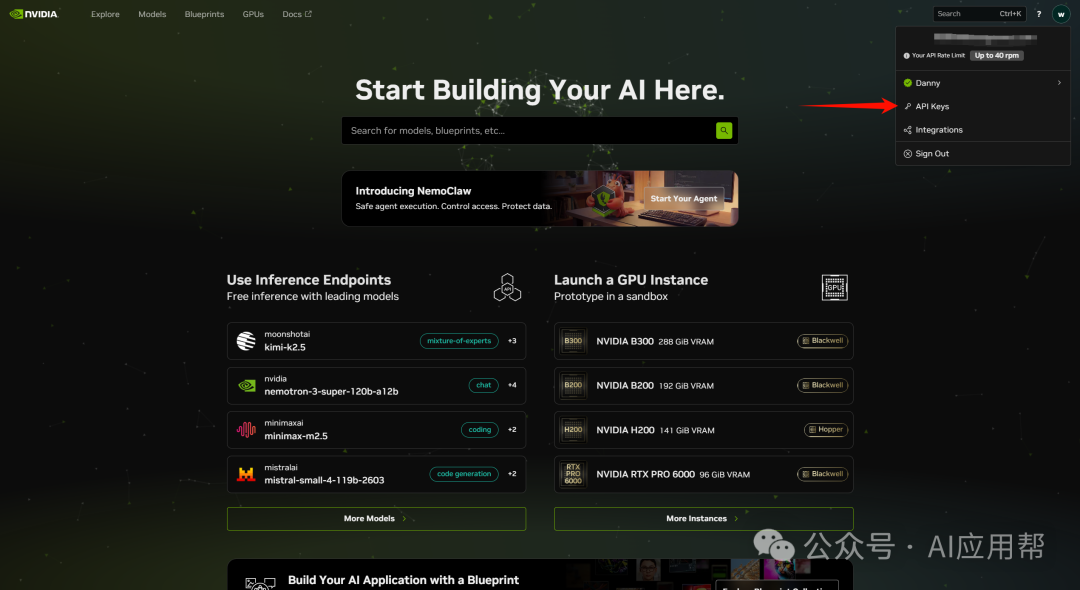The image size is (1080, 590).
Task: Click More Instances button
Action: click(x=703, y=519)
